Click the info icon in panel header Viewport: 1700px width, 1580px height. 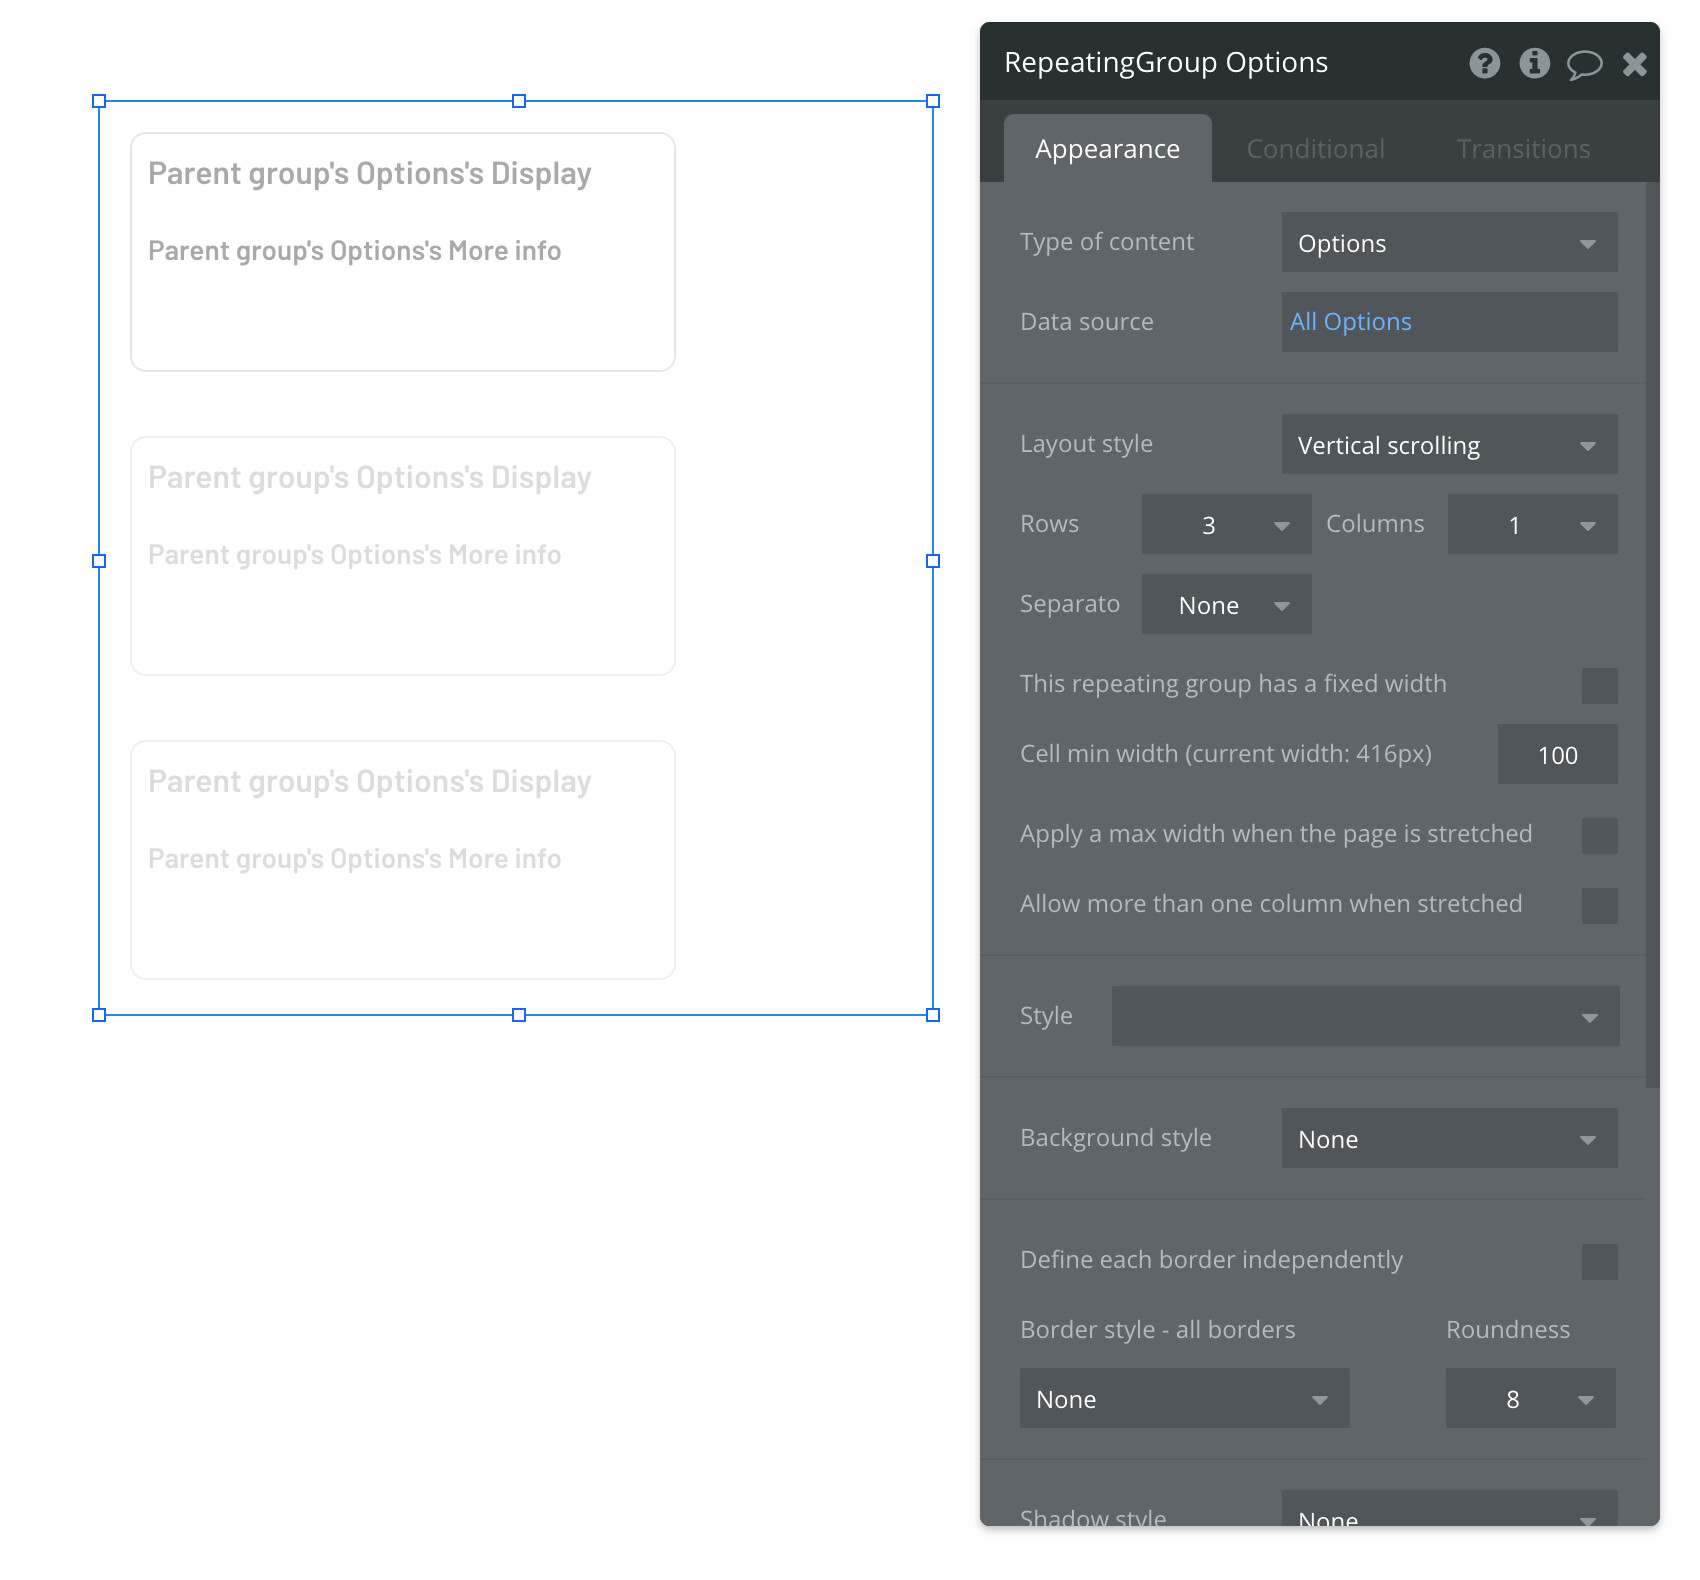pos(1534,64)
